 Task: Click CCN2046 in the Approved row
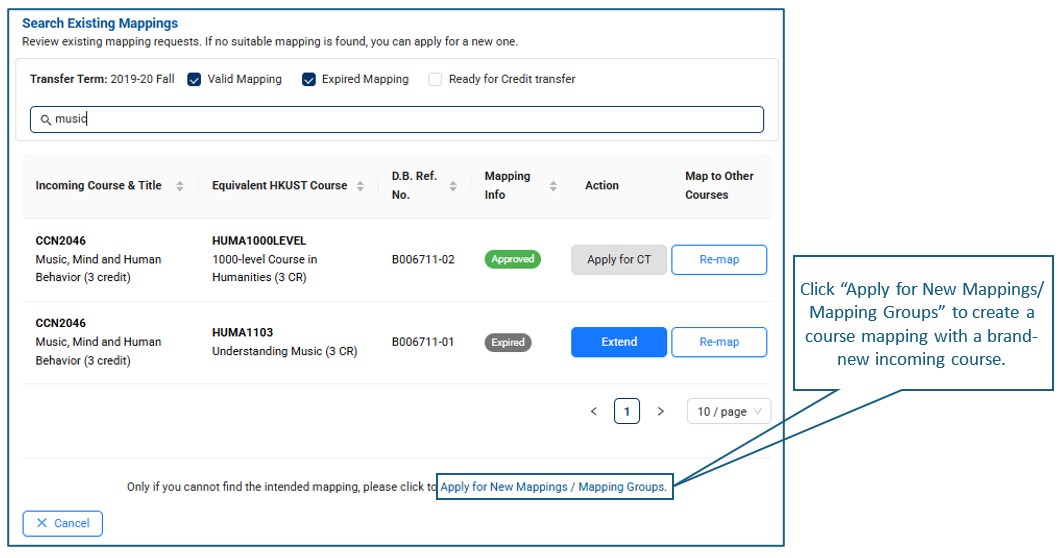(x=61, y=241)
